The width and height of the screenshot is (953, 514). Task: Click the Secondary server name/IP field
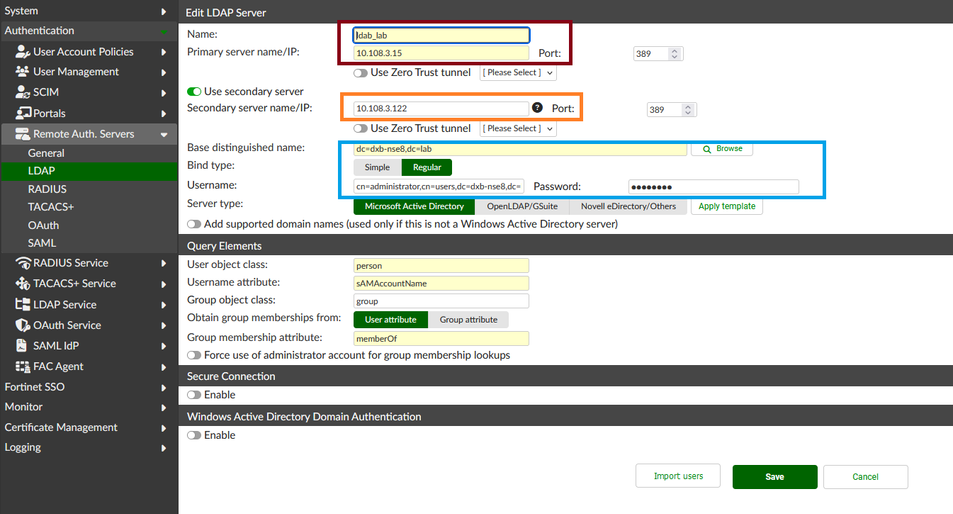click(x=441, y=109)
